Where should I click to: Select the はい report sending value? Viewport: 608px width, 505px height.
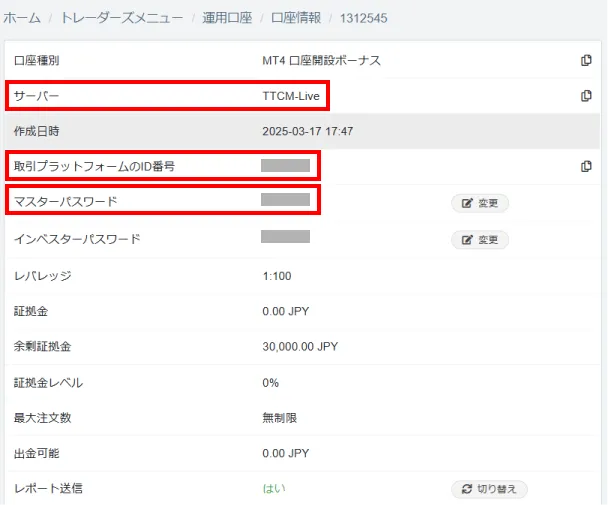[274, 488]
